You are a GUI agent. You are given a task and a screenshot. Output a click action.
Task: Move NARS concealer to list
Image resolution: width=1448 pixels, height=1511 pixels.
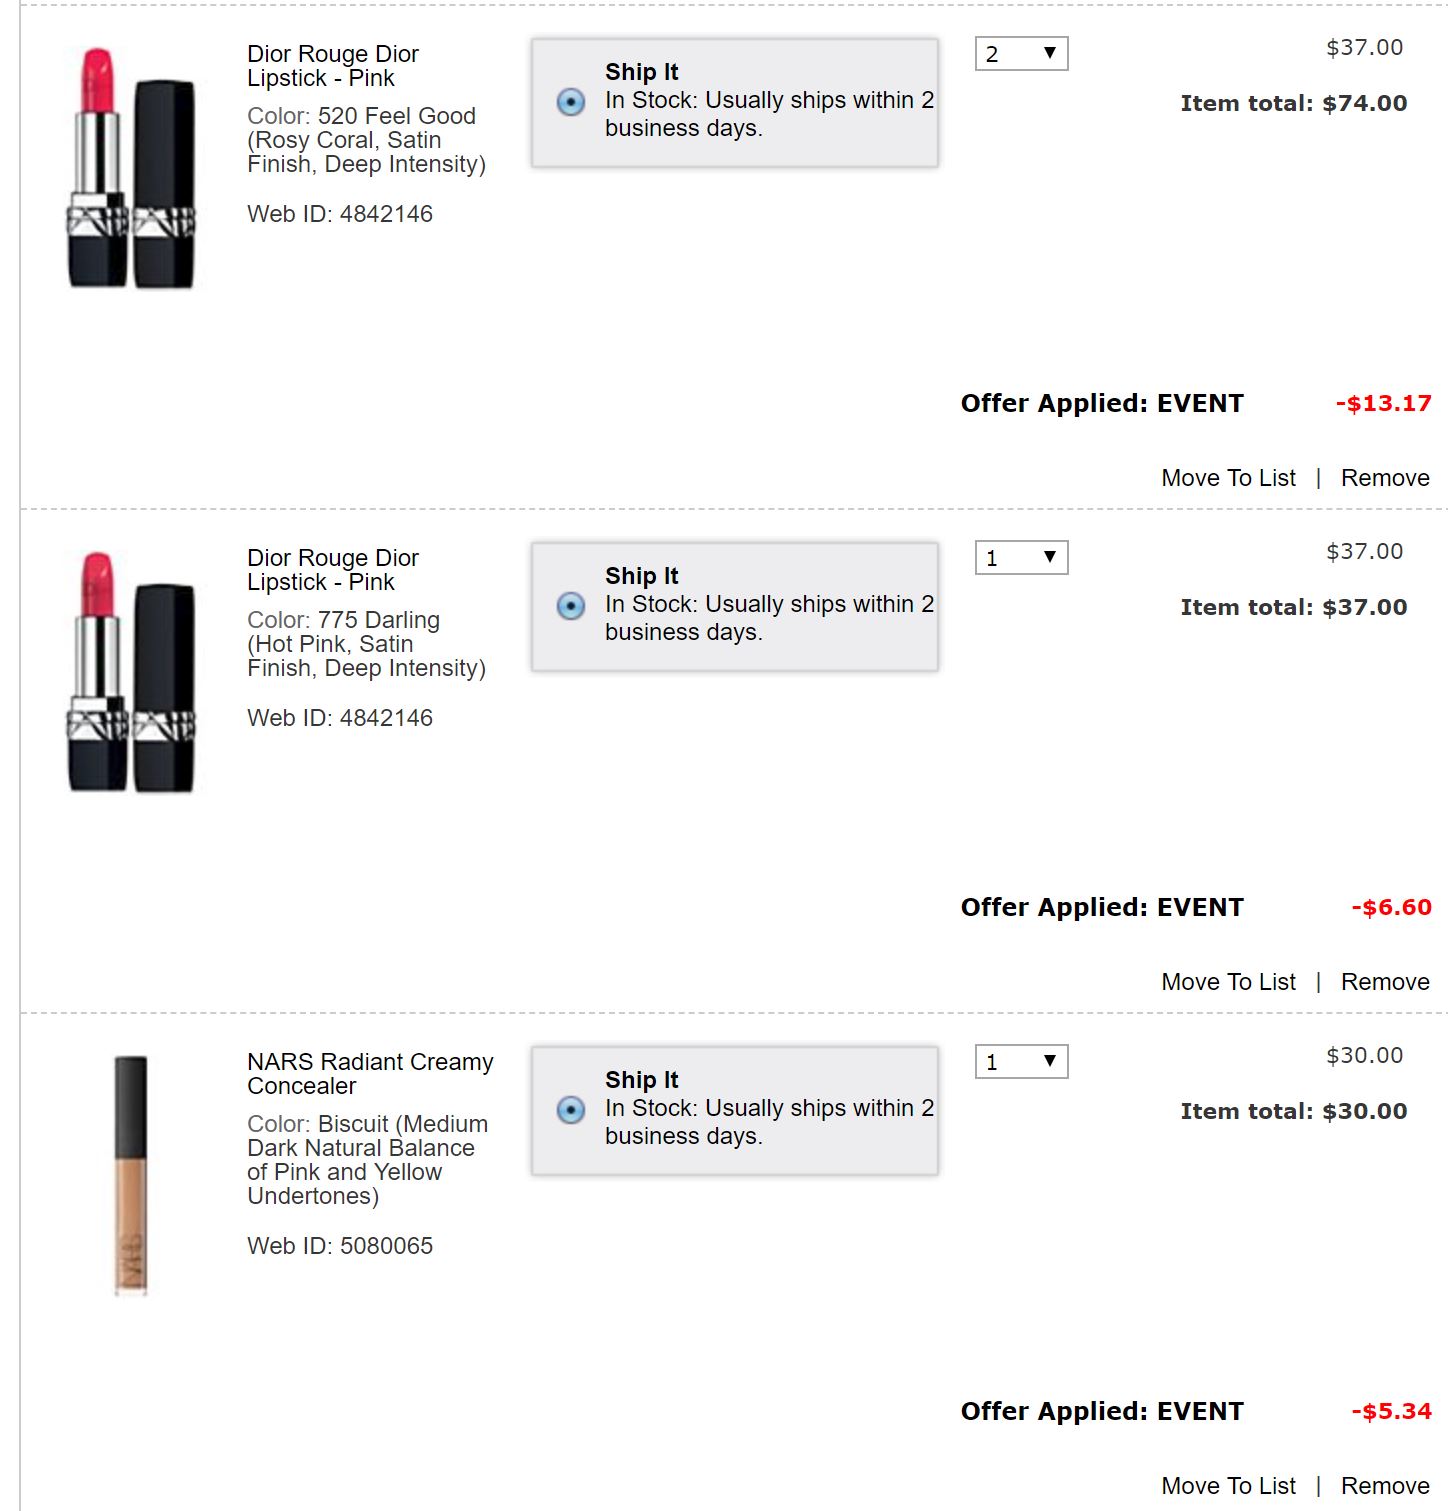pyautogui.click(x=1228, y=1486)
